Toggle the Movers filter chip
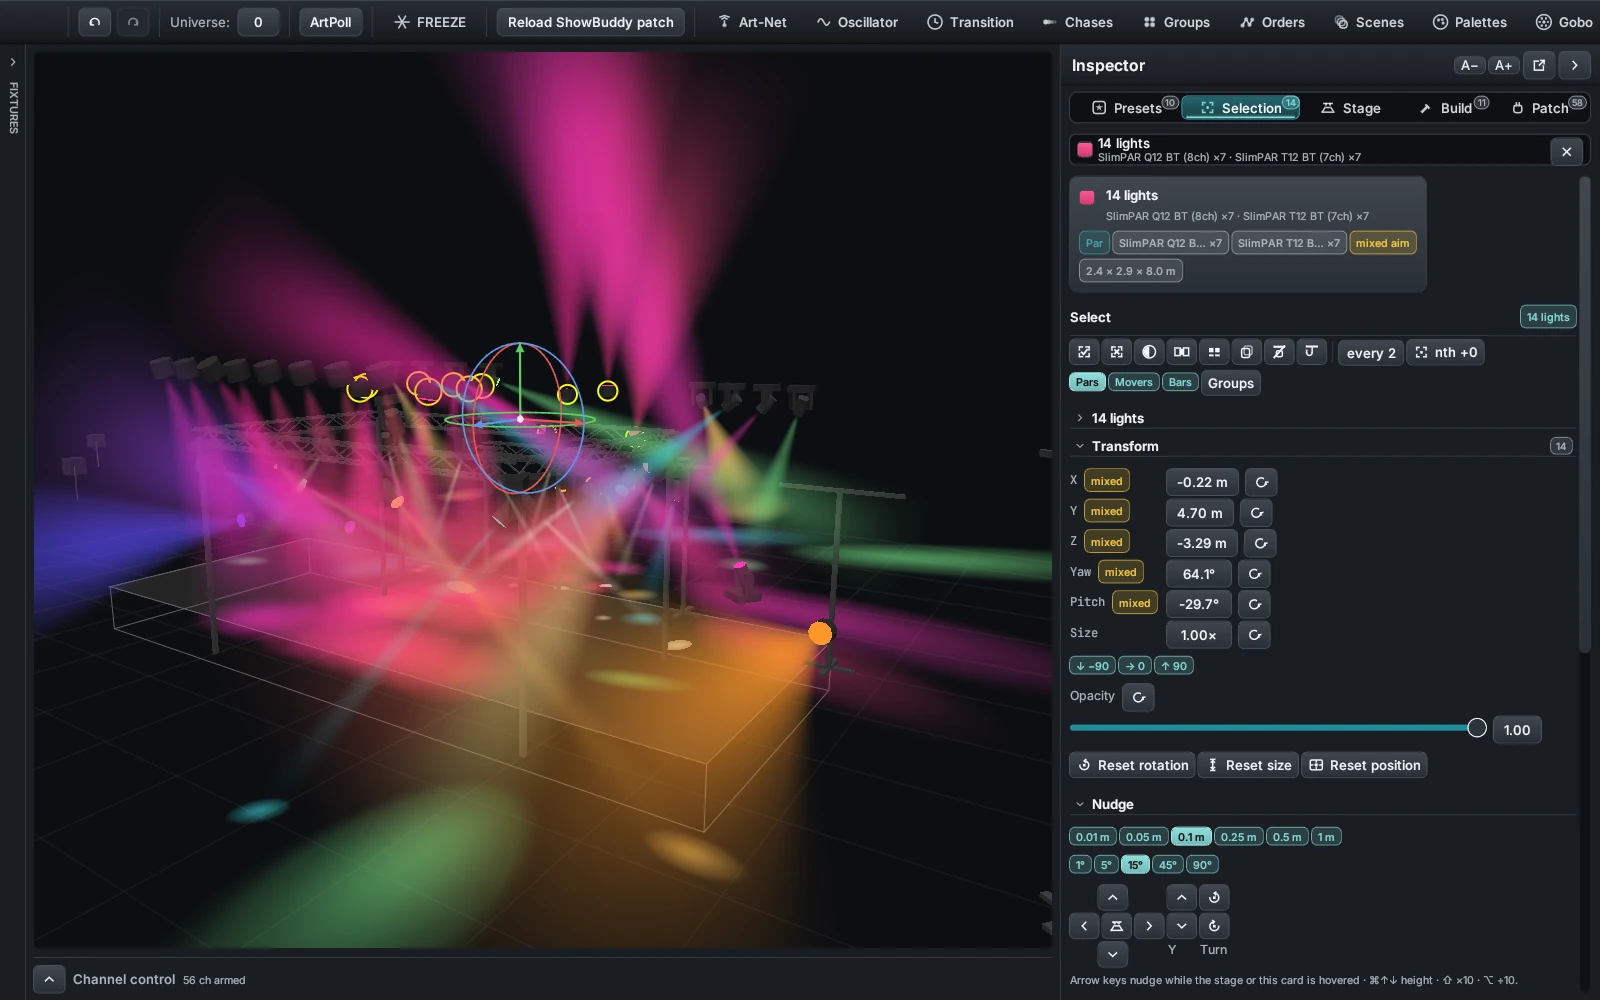 point(1133,382)
